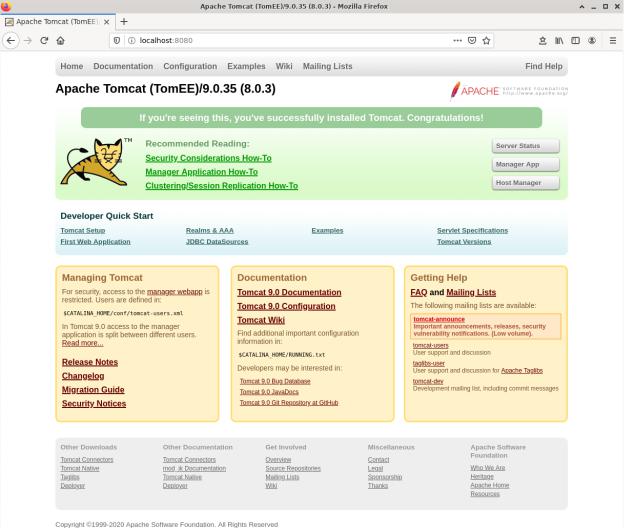Open Realms & AAA link
This screenshot has width=624, height=528.
[210, 230]
